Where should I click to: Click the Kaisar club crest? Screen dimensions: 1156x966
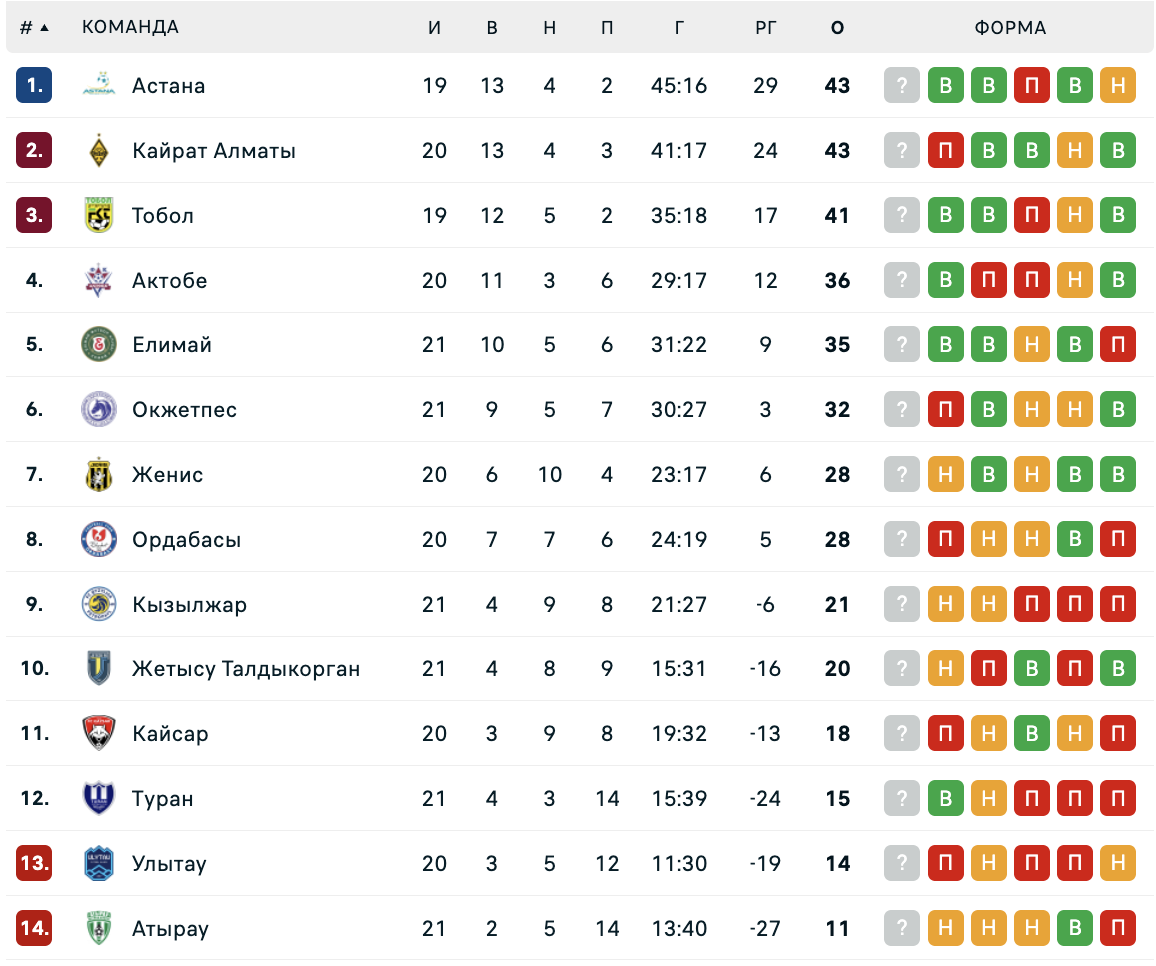[98, 733]
